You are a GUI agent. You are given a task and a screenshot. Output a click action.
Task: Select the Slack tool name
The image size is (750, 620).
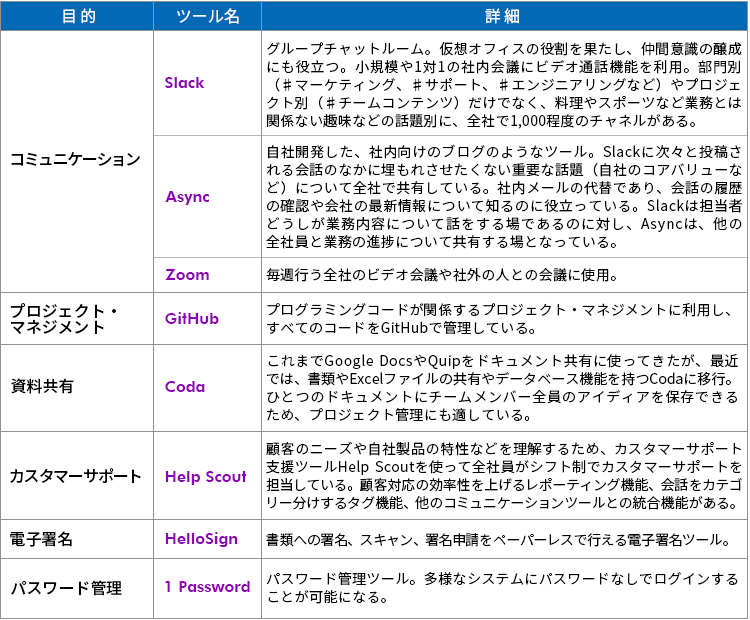pos(184,83)
